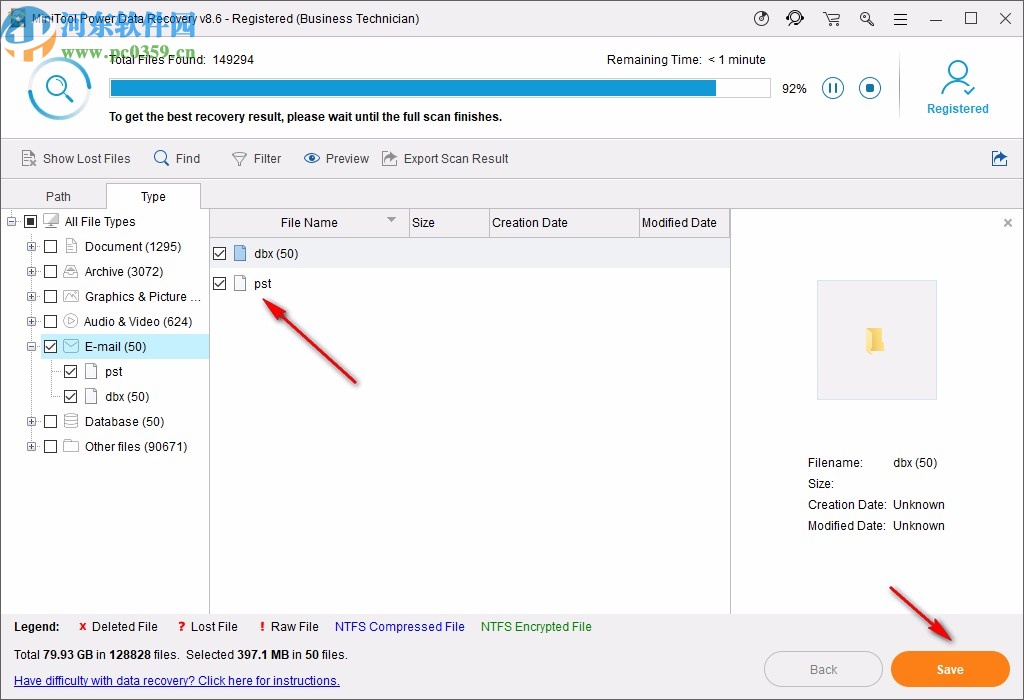
Task: Collapse the E-mail (50) node
Action: coord(31,346)
